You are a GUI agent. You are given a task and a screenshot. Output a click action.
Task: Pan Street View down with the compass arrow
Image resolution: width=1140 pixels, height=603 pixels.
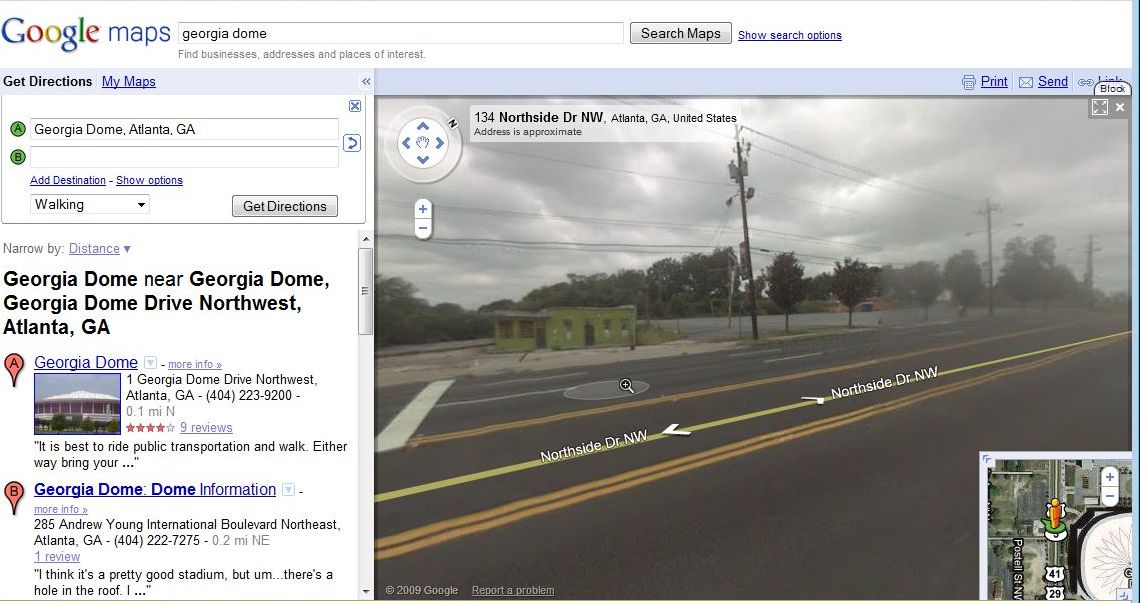click(422, 160)
